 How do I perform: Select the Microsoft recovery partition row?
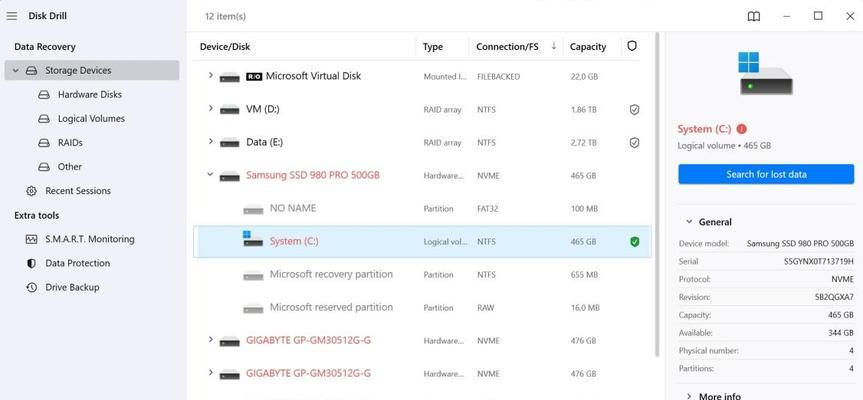pyautogui.click(x=422, y=275)
